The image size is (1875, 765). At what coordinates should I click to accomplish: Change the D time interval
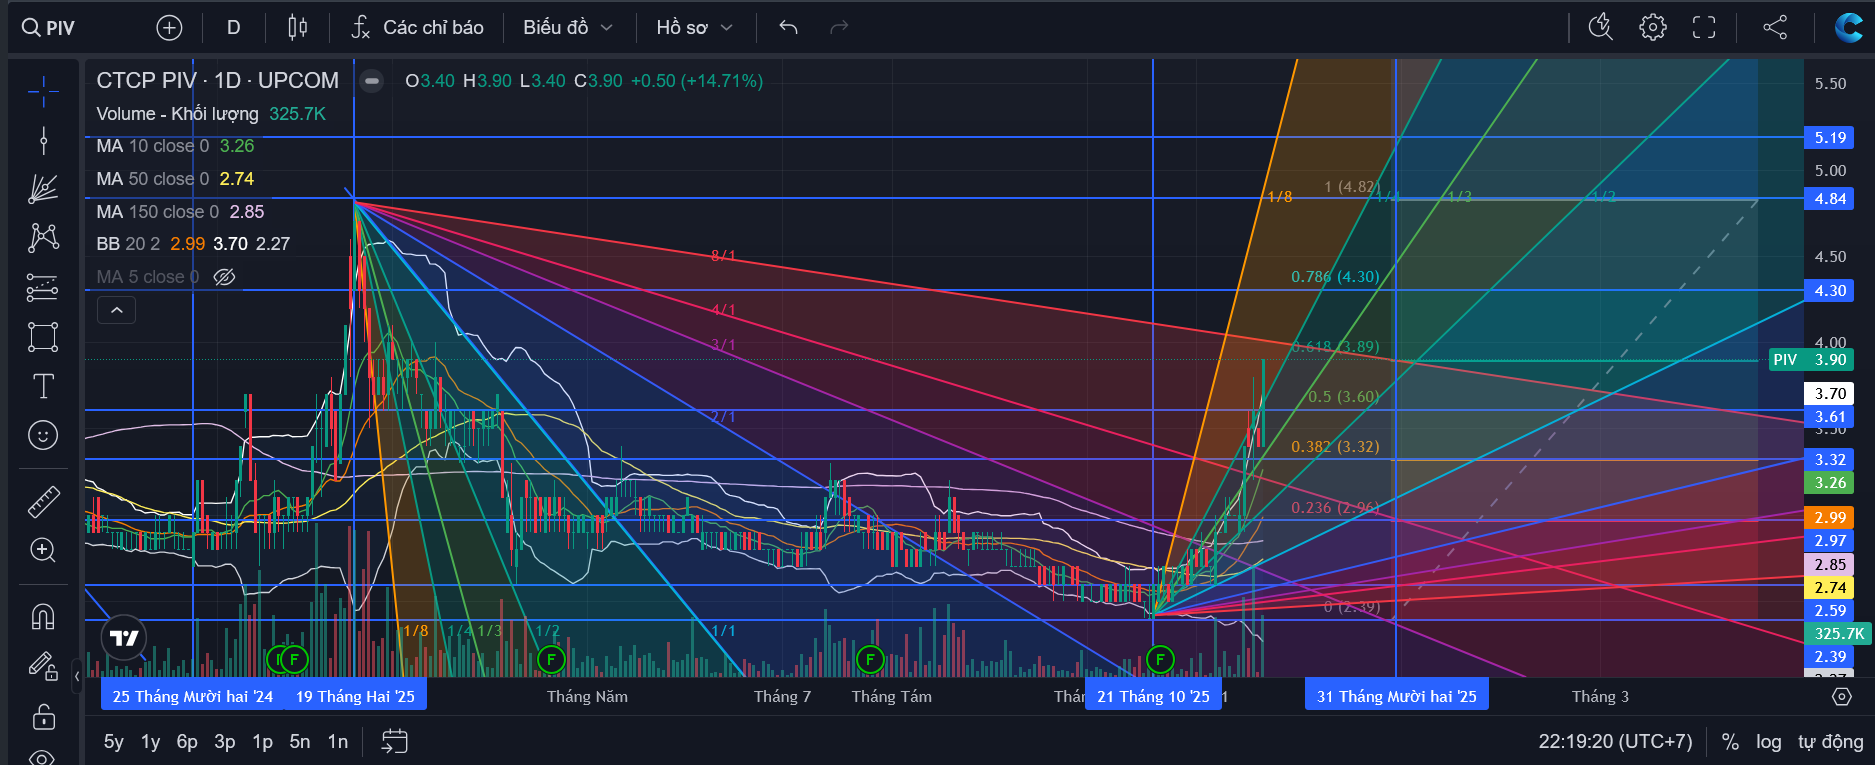[233, 28]
